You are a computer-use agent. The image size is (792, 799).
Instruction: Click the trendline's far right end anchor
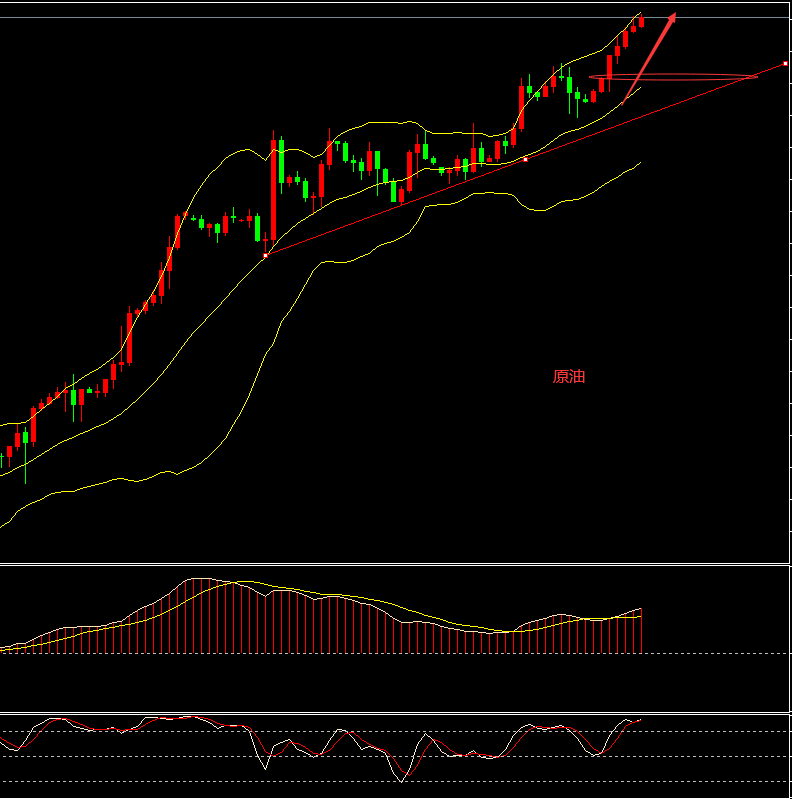(785, 63)
